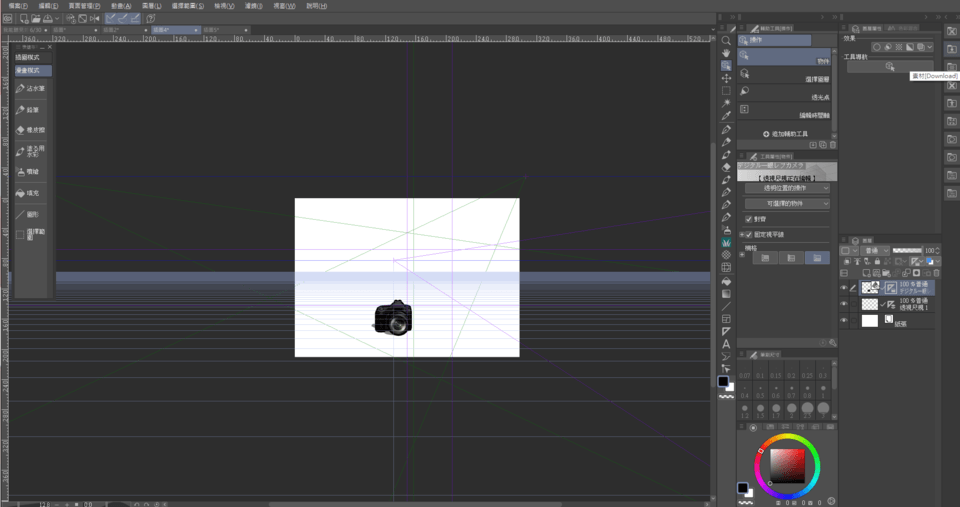
Task: Click the New file icon in command bar
Action: (x=24, y=18)
